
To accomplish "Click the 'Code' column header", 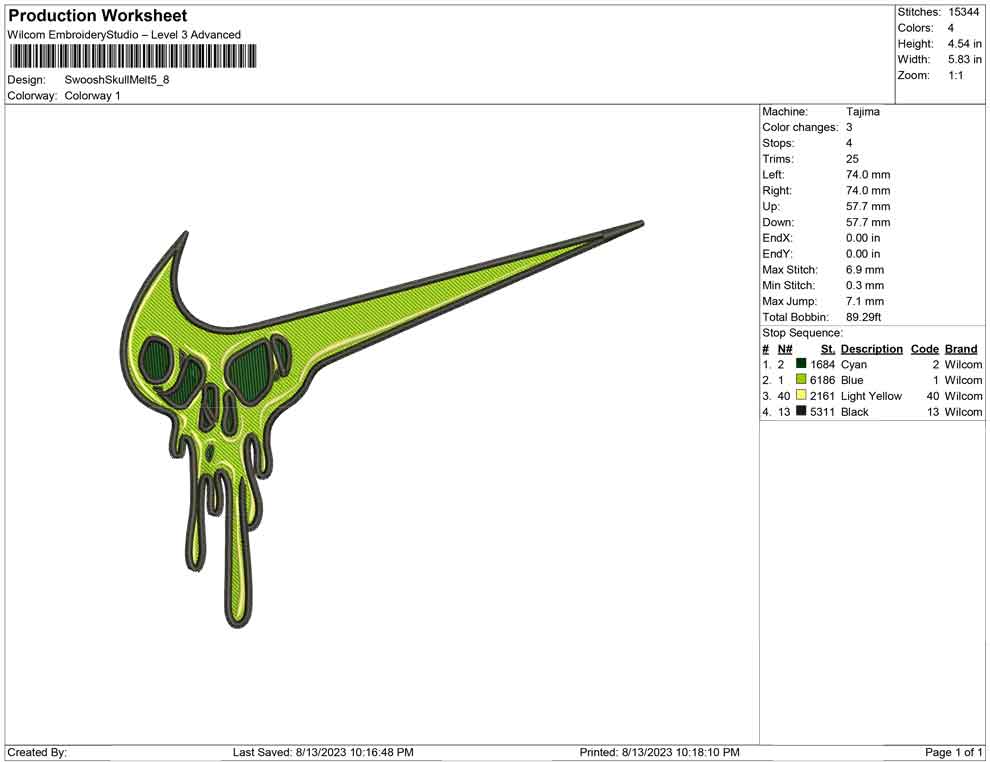I will point(925,349).
